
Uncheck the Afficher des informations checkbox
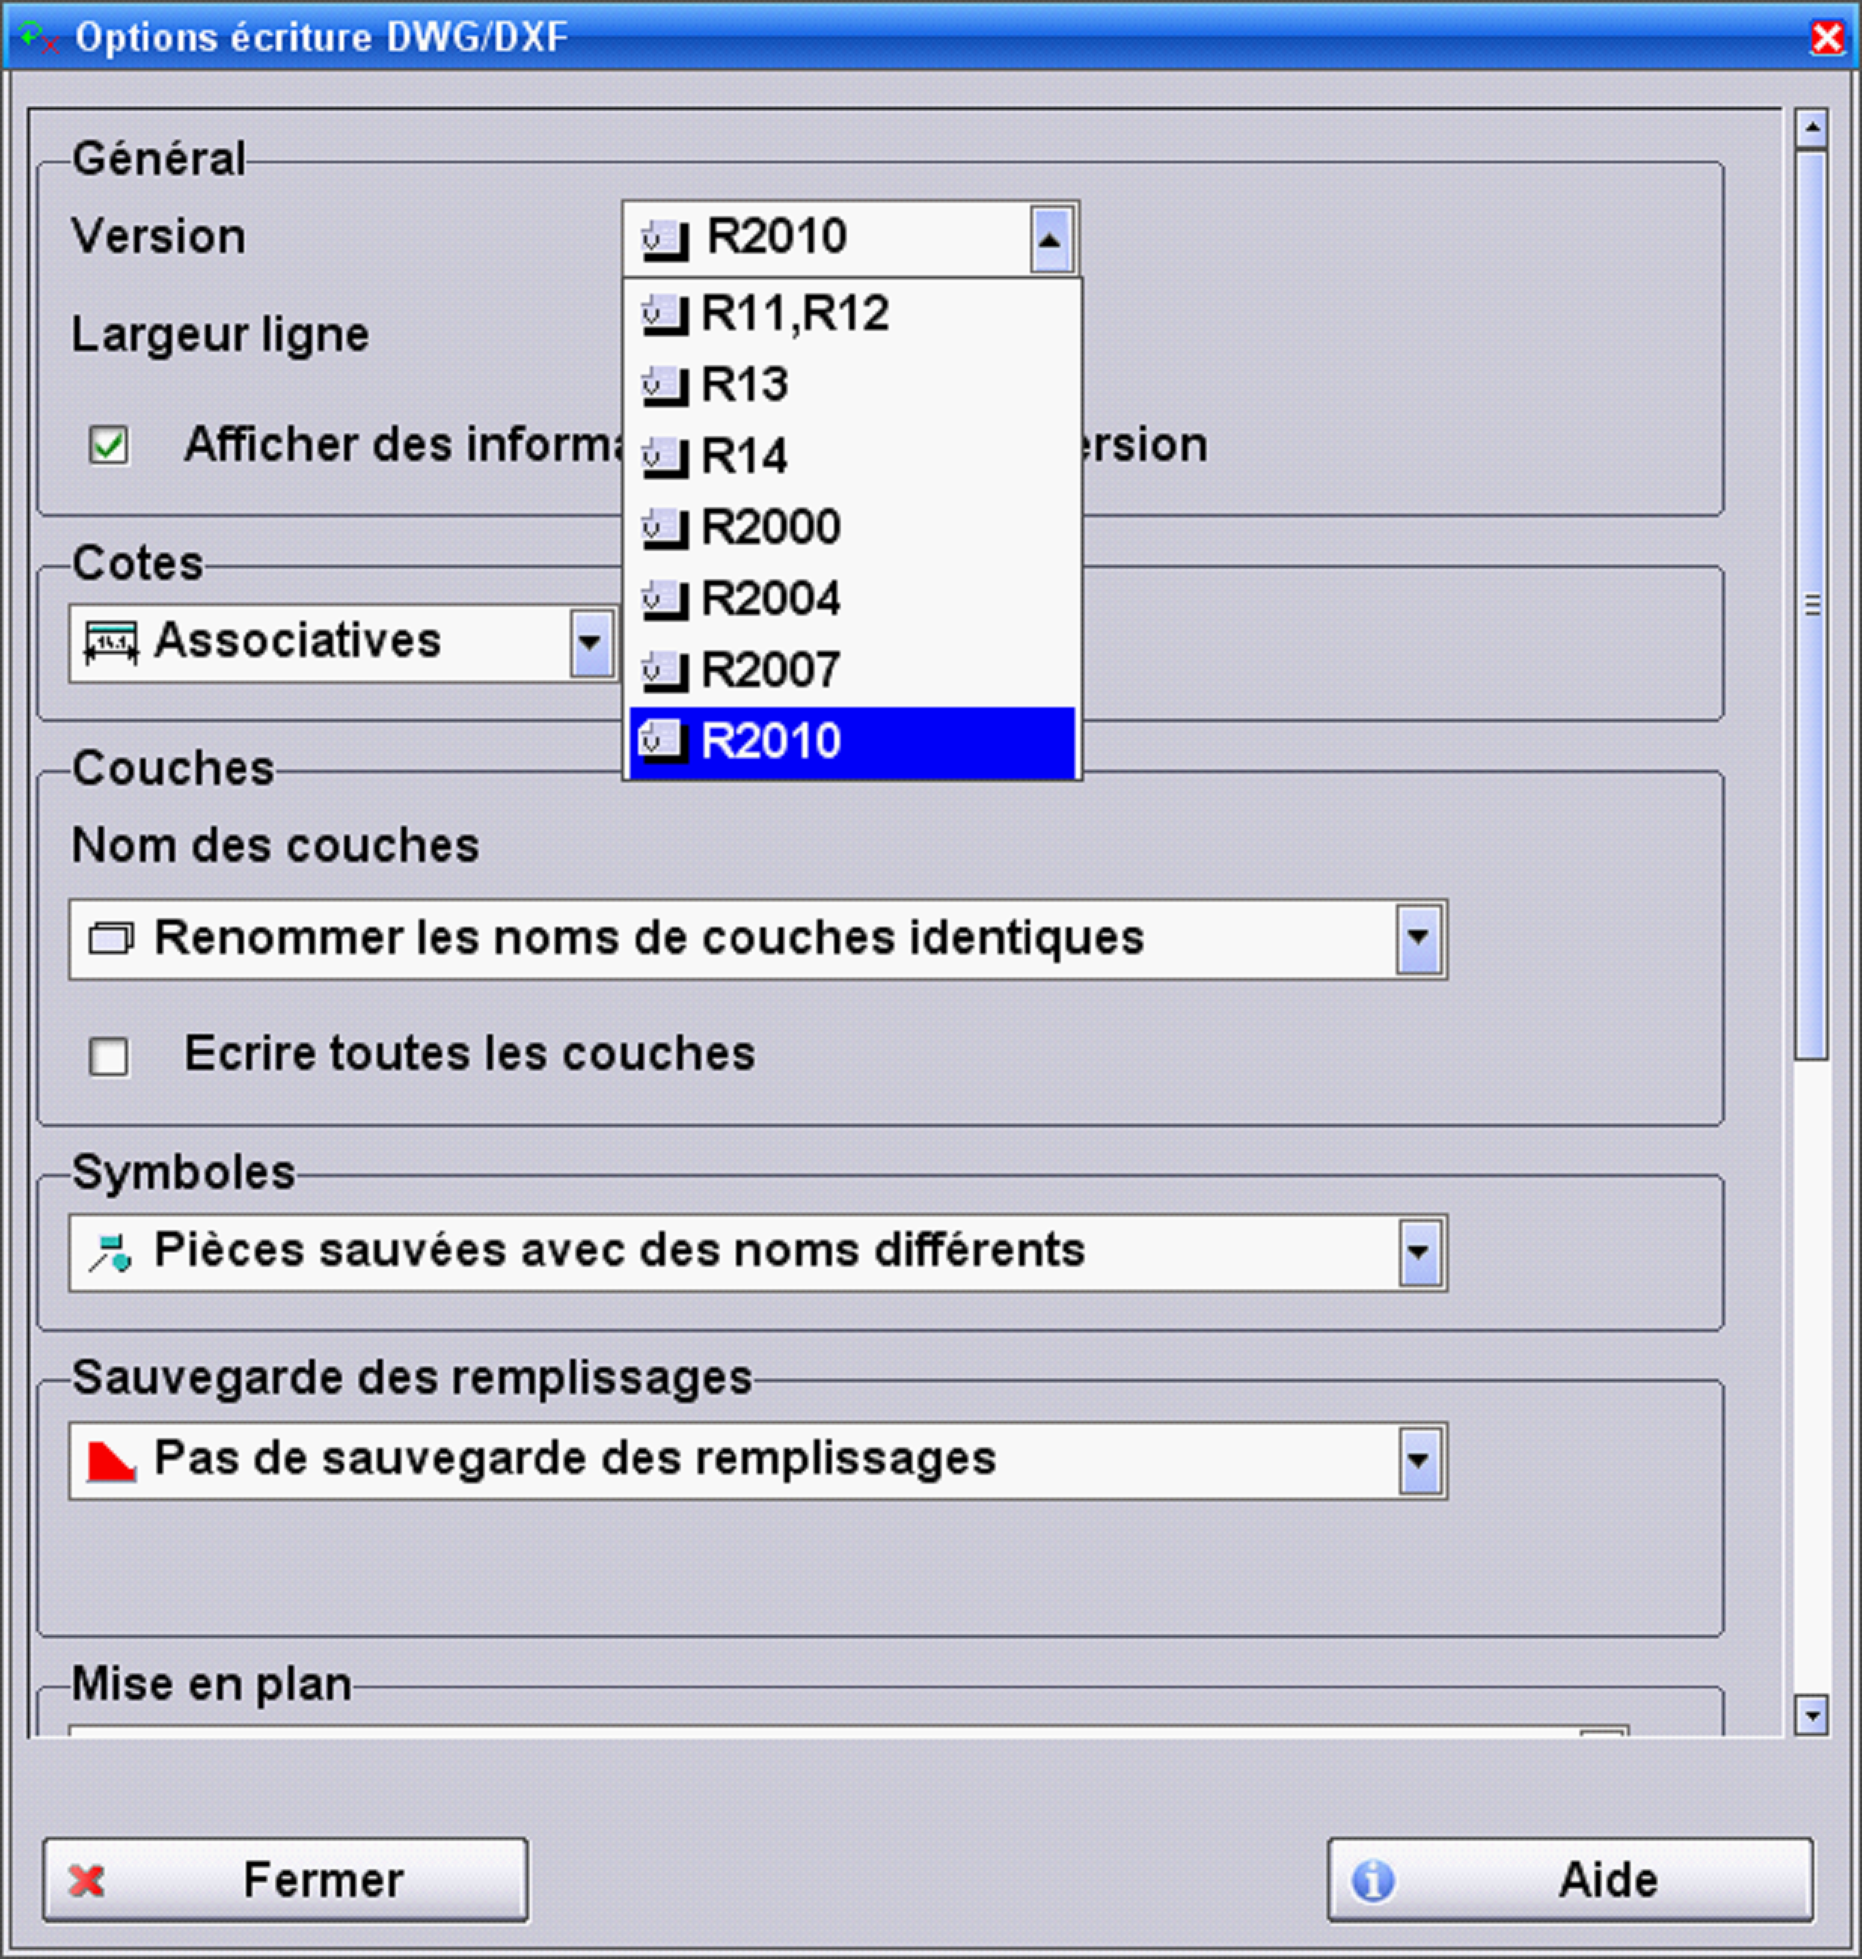click(x=108, y=445)
